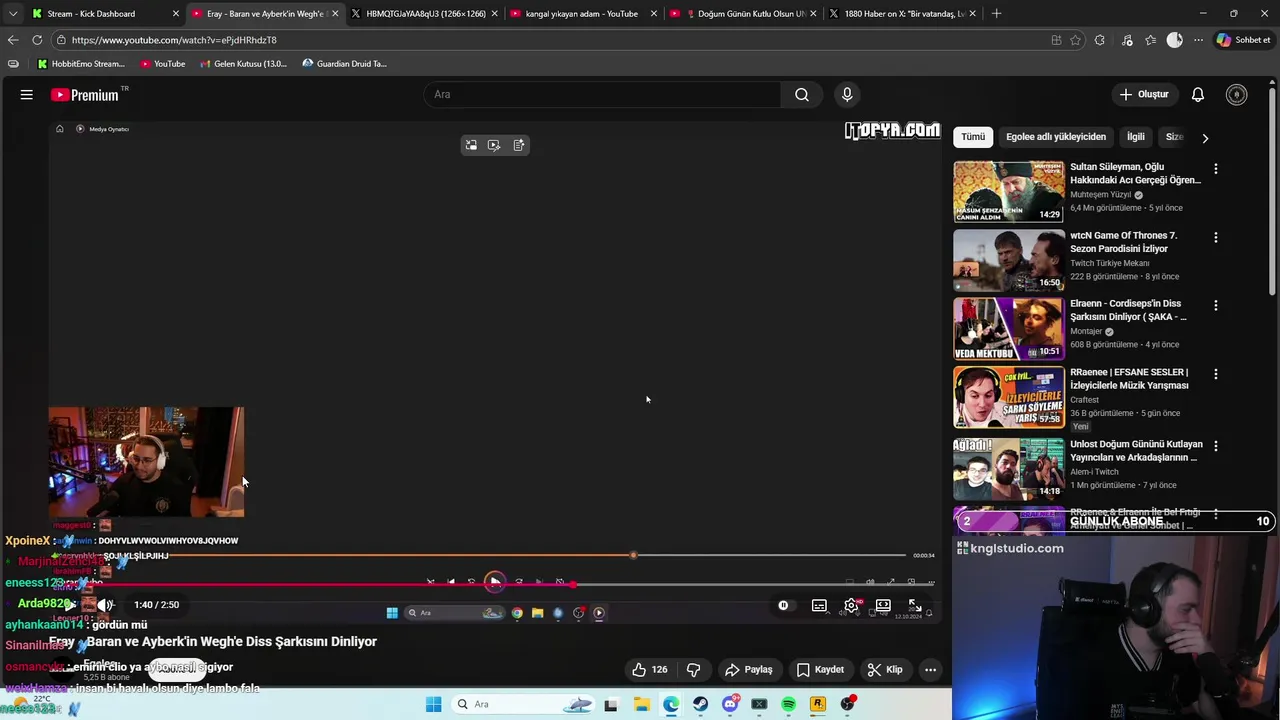Click the Paylaş share button
Image resolution: width=1280 pixels, height=720 pixels.
coord(749,670)
